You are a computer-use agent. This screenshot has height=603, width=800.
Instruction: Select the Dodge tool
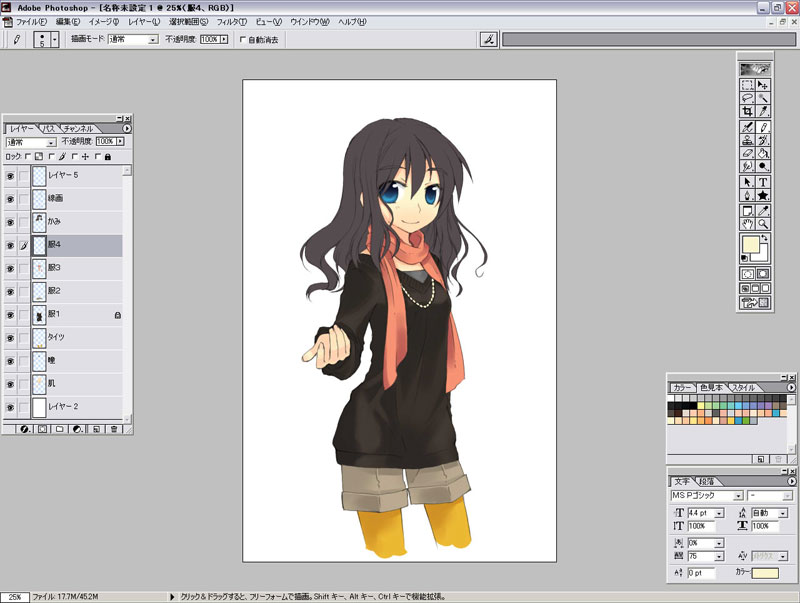click(763, 166)
